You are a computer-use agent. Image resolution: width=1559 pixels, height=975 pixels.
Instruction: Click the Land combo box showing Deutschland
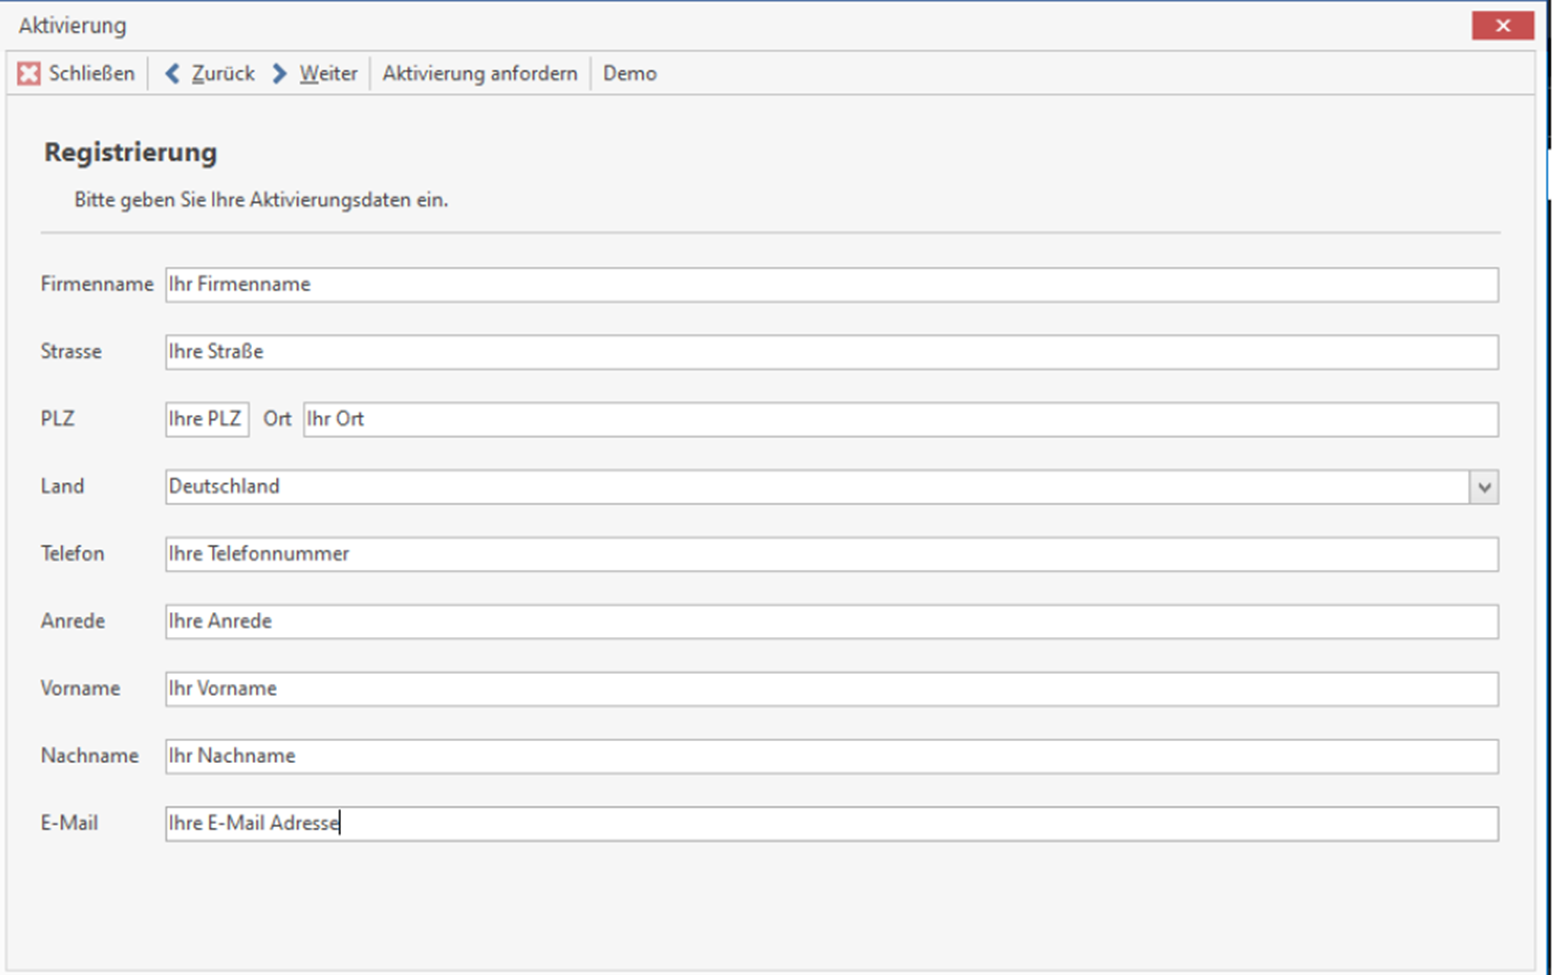pyautogui.click(x=816, y=487)
